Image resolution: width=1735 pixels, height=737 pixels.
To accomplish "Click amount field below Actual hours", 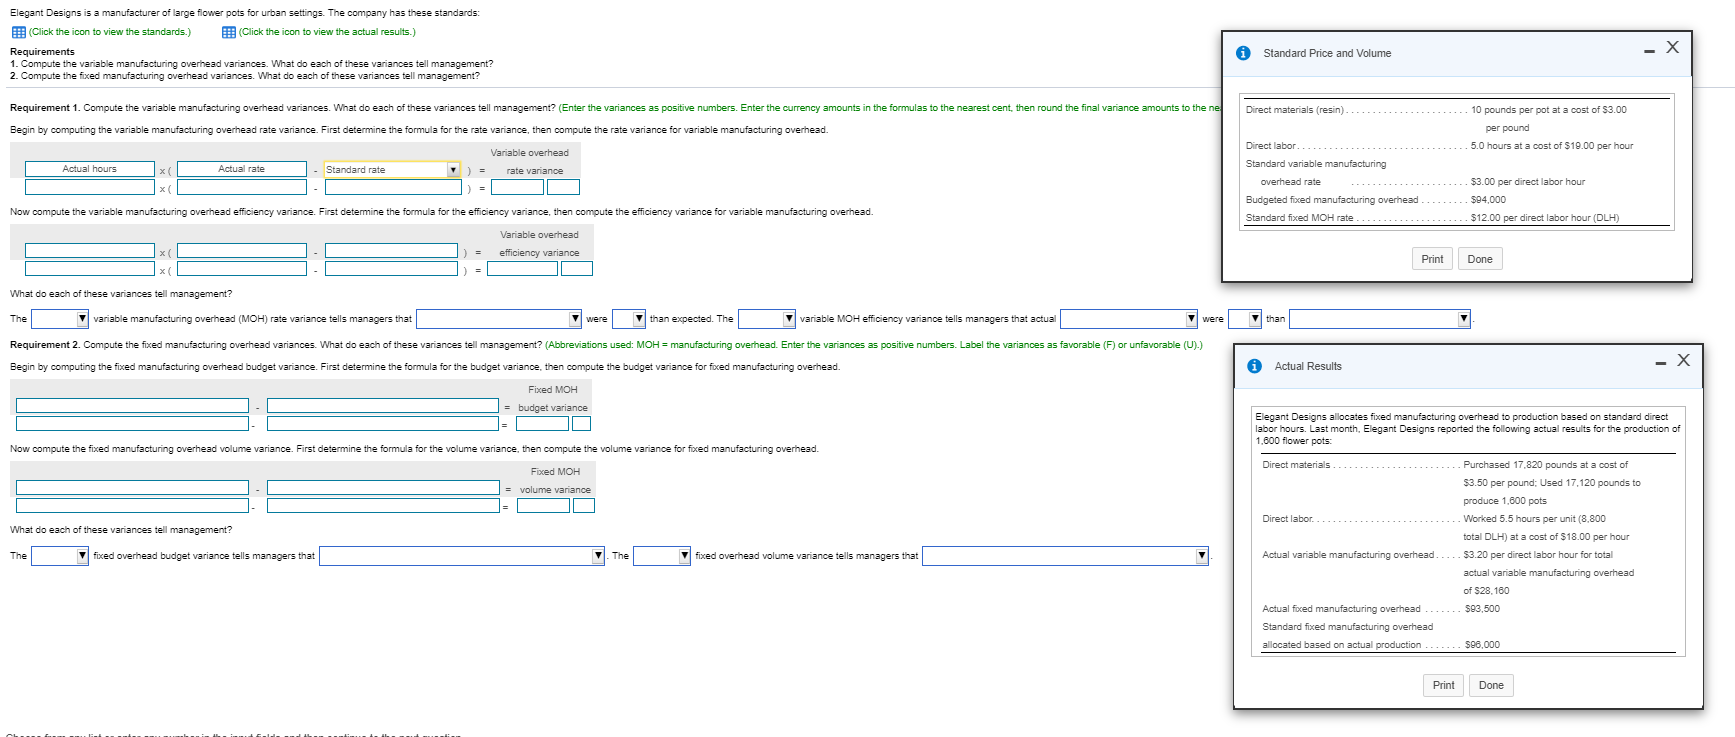I will coord(90,188).
